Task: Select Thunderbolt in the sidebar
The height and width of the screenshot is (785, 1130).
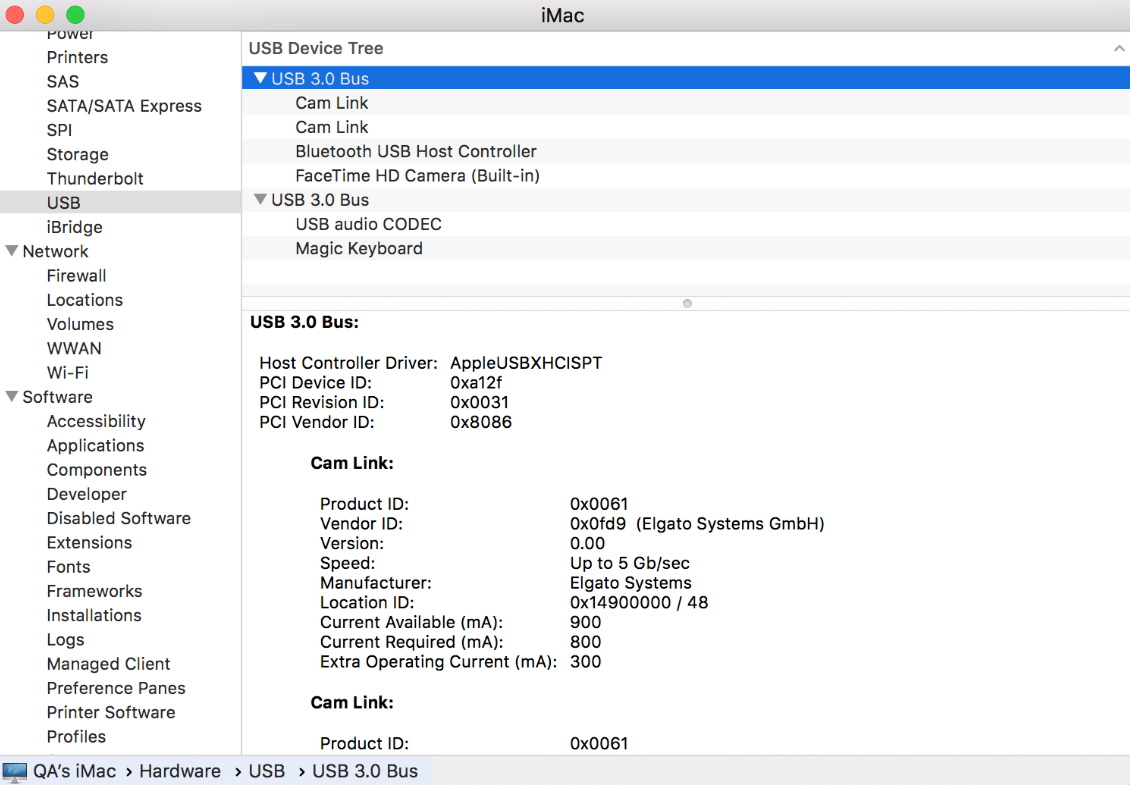Action: point(94,179)
